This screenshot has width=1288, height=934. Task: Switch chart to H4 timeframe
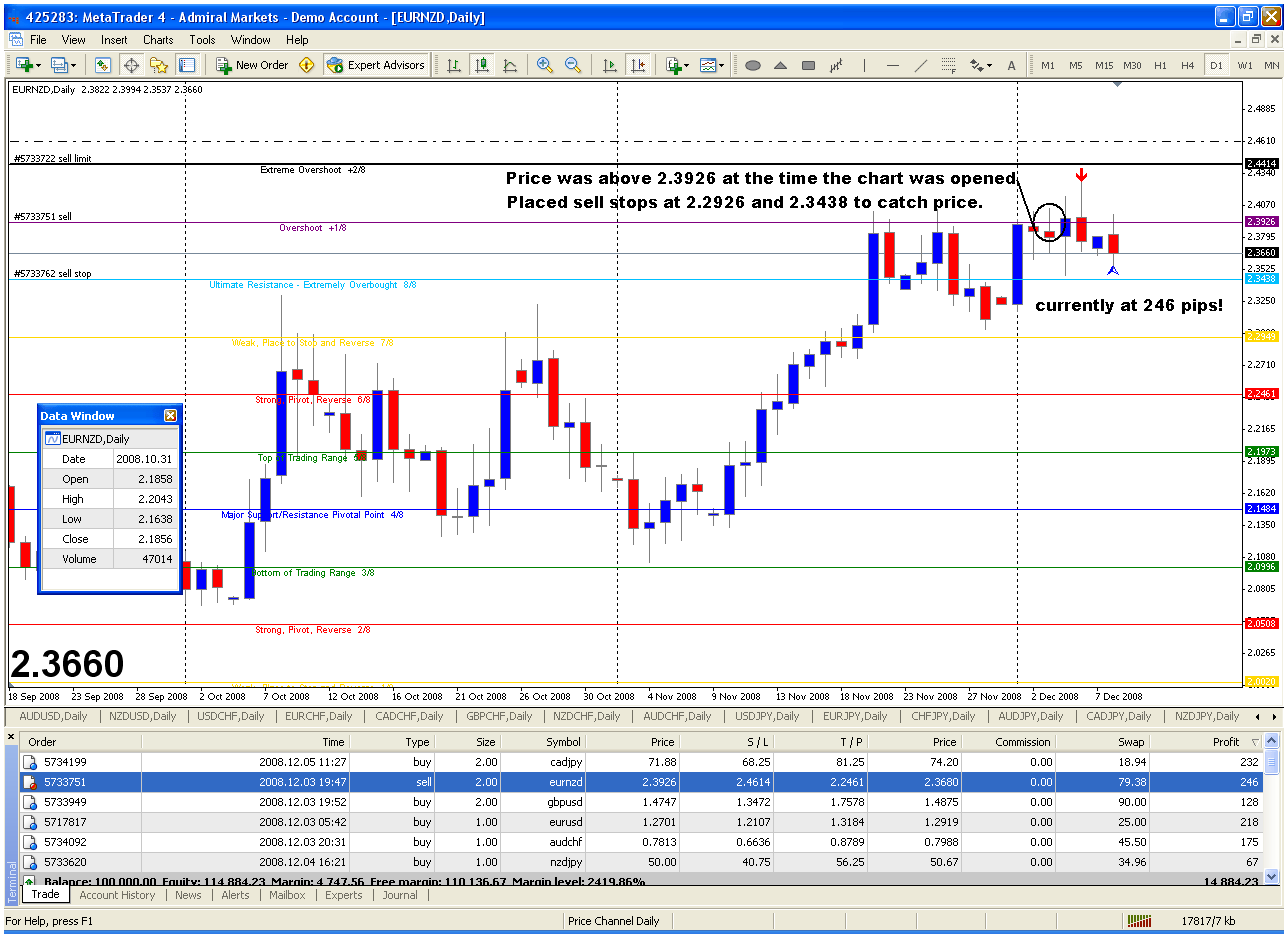(x=1188, y=65)
